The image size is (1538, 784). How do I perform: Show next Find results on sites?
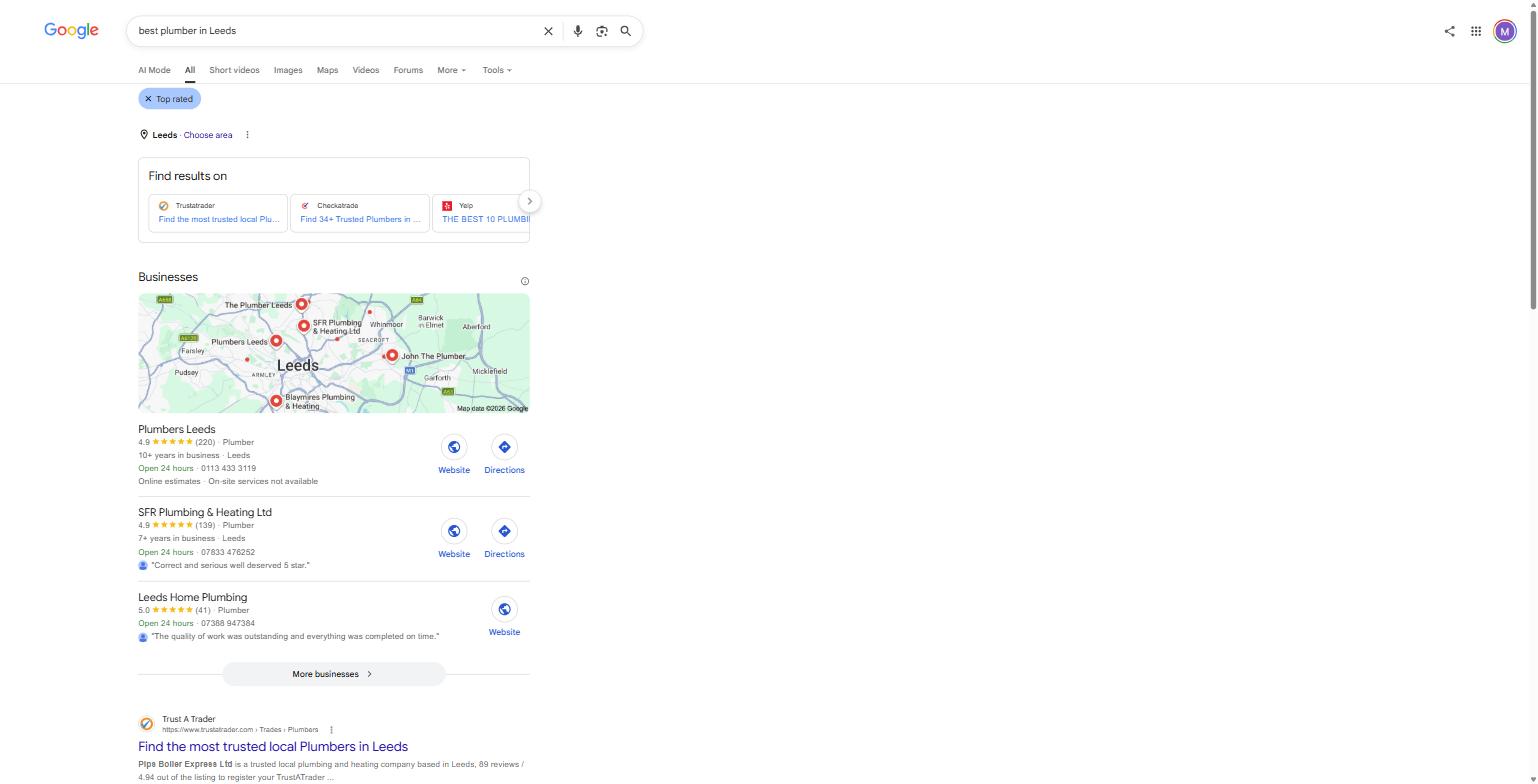coord(530,201)
